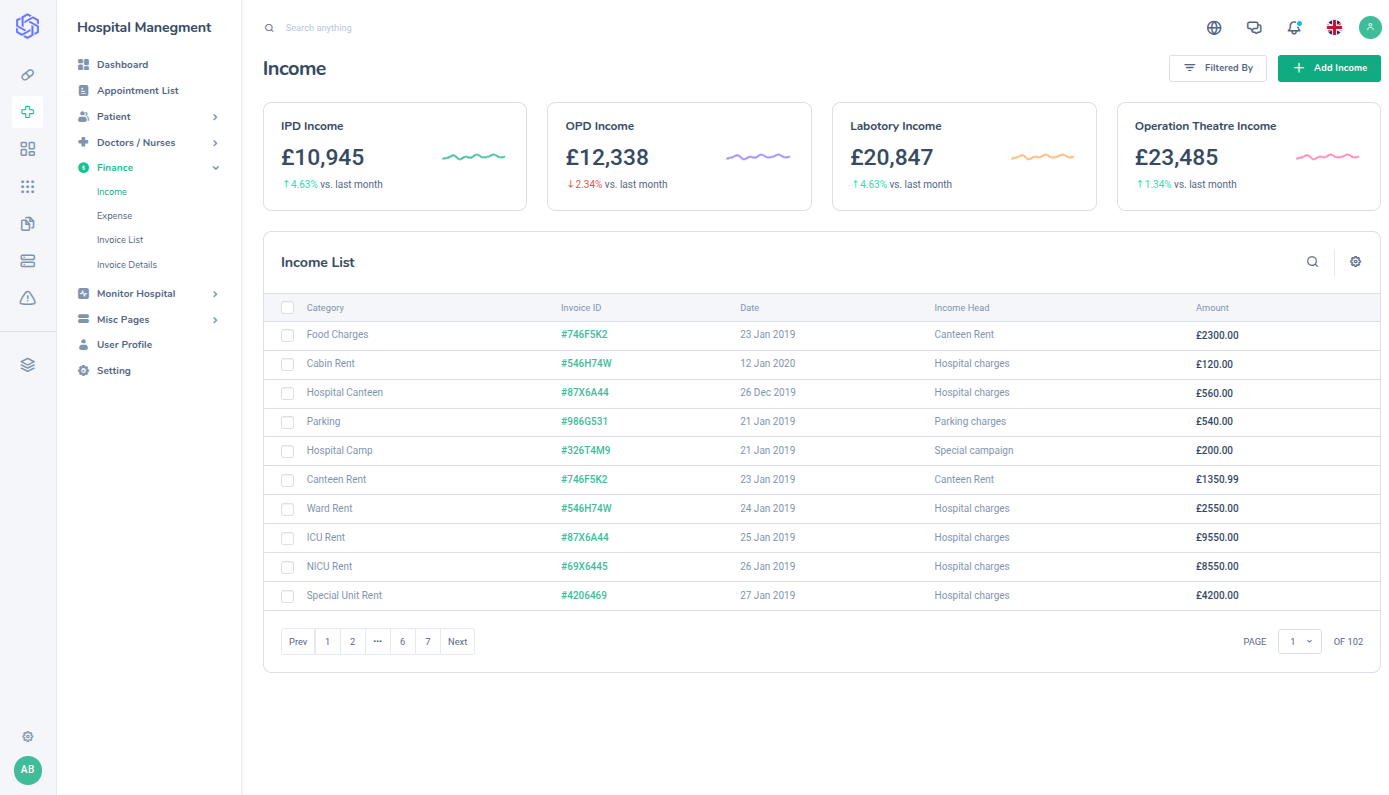This screenshot has height=795, width=1389.
Task: Tick the Hospital Camp row checkbox
Action: (x=288, y=452)
